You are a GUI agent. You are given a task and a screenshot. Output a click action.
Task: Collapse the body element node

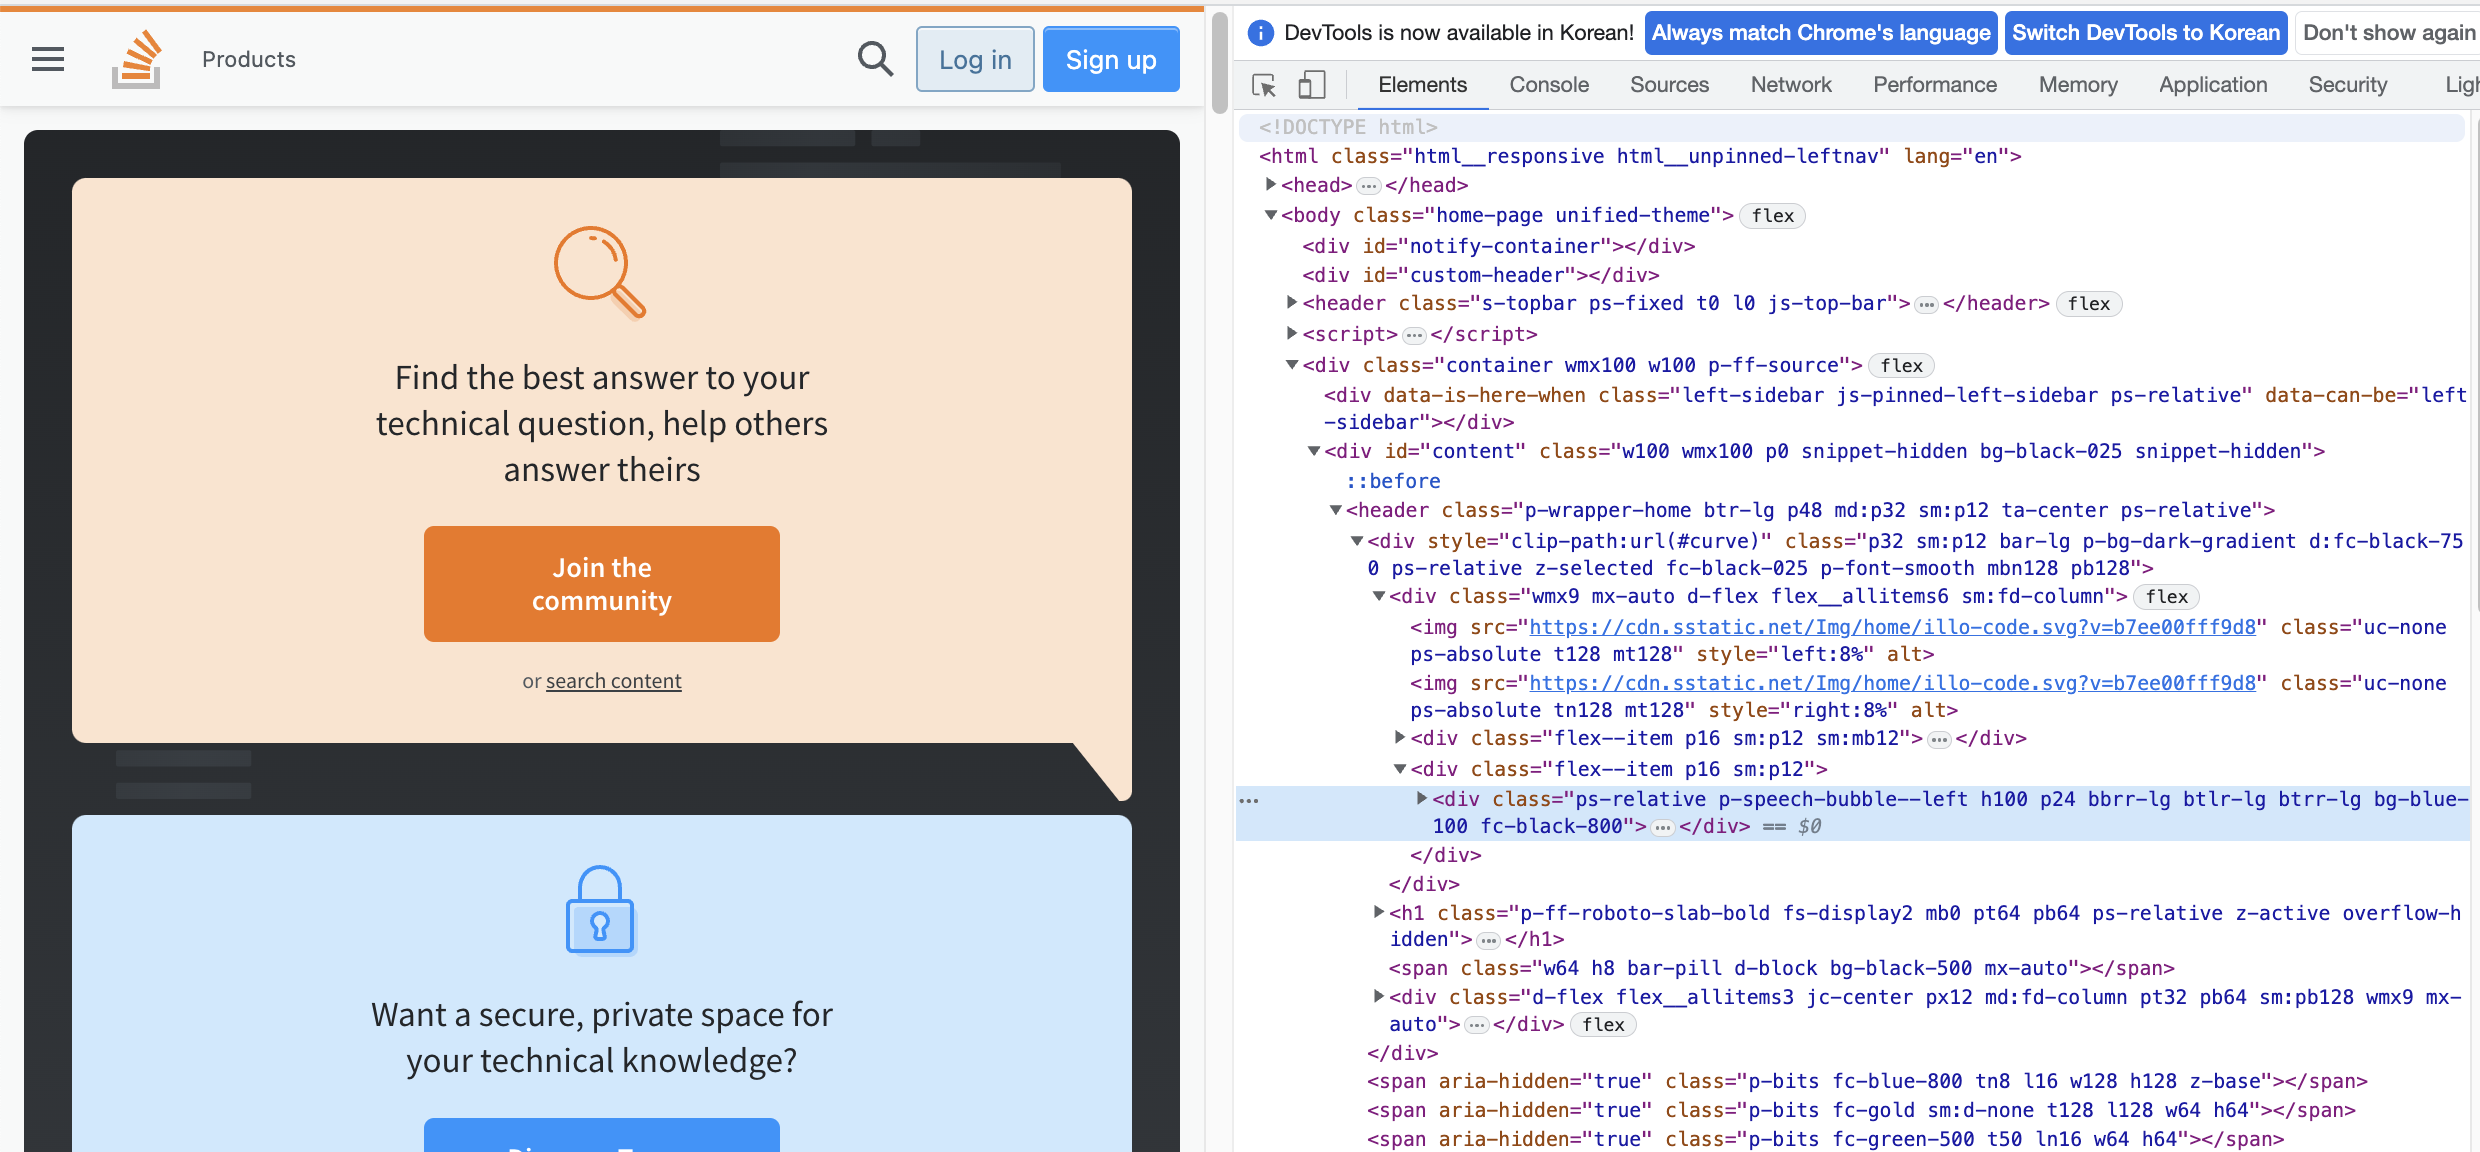(x=1270, y=215)
